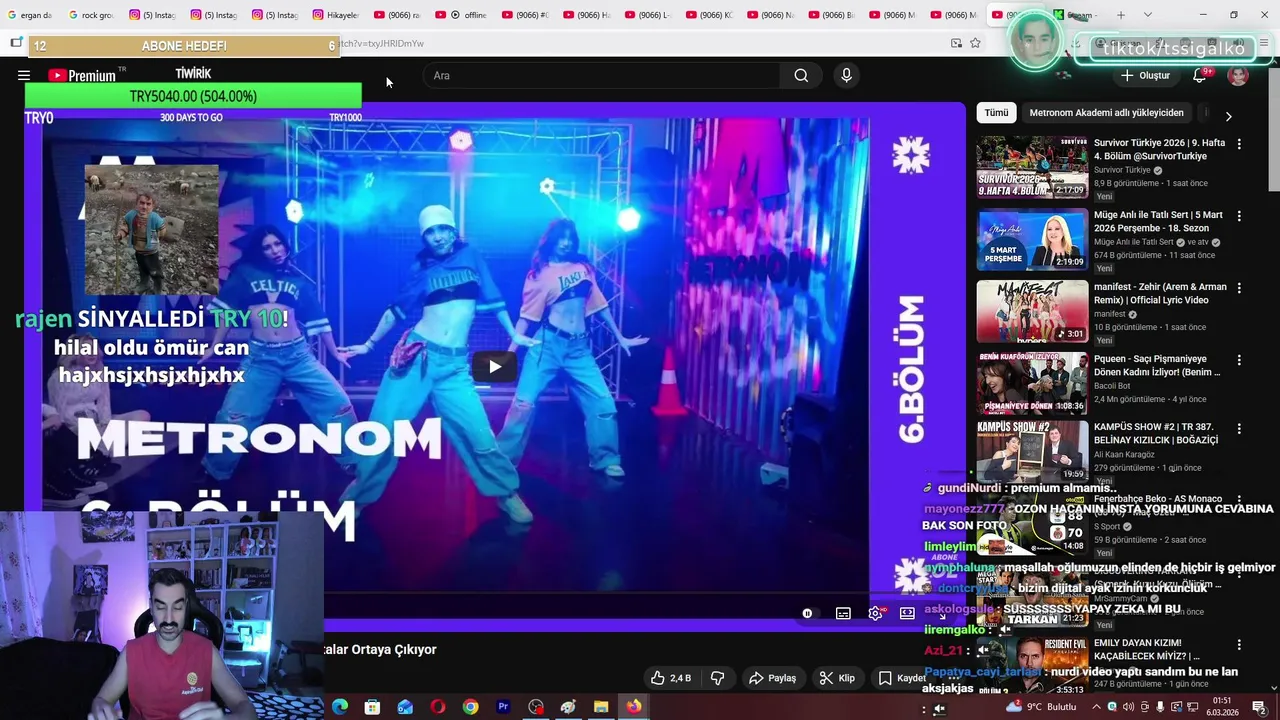This screenshot has width=1280, height=720.
Task: Switch to theater mode in player
Action: tap(907, 613)
